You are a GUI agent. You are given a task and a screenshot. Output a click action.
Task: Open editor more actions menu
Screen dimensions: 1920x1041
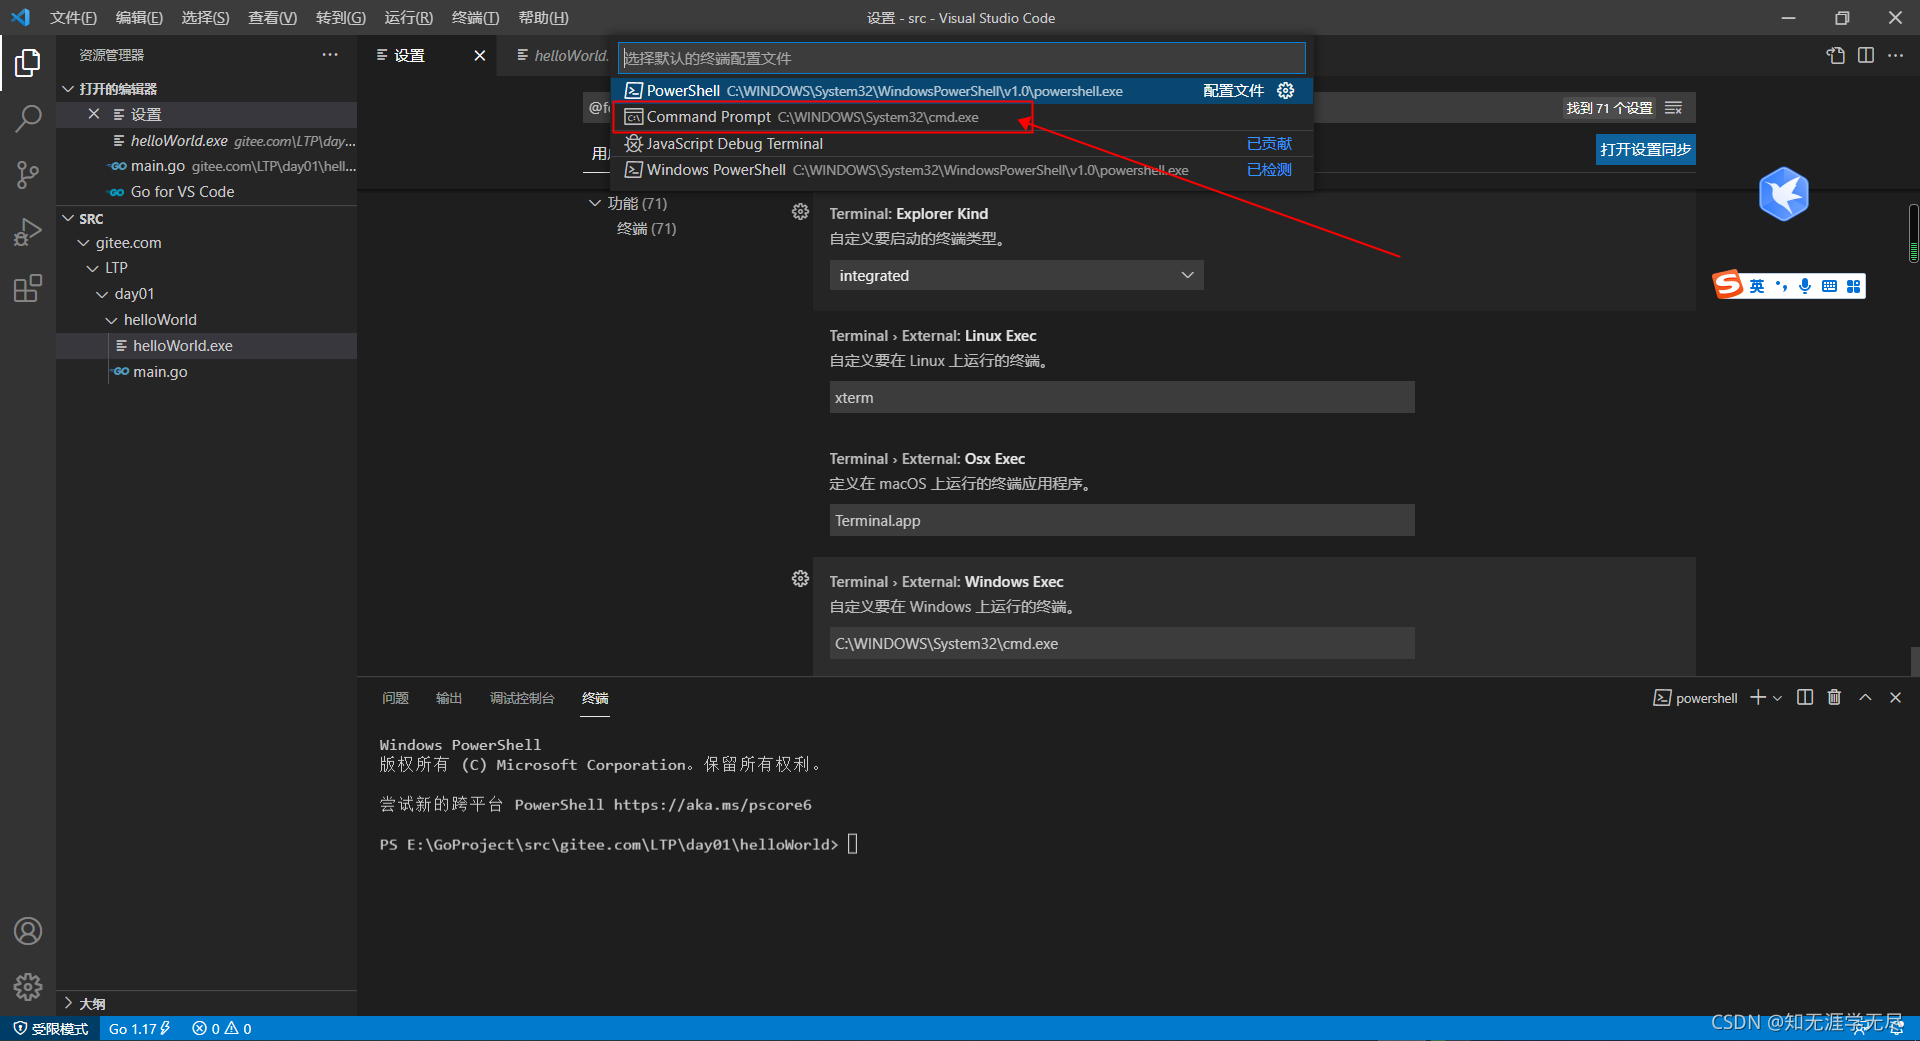point(1896,56)
